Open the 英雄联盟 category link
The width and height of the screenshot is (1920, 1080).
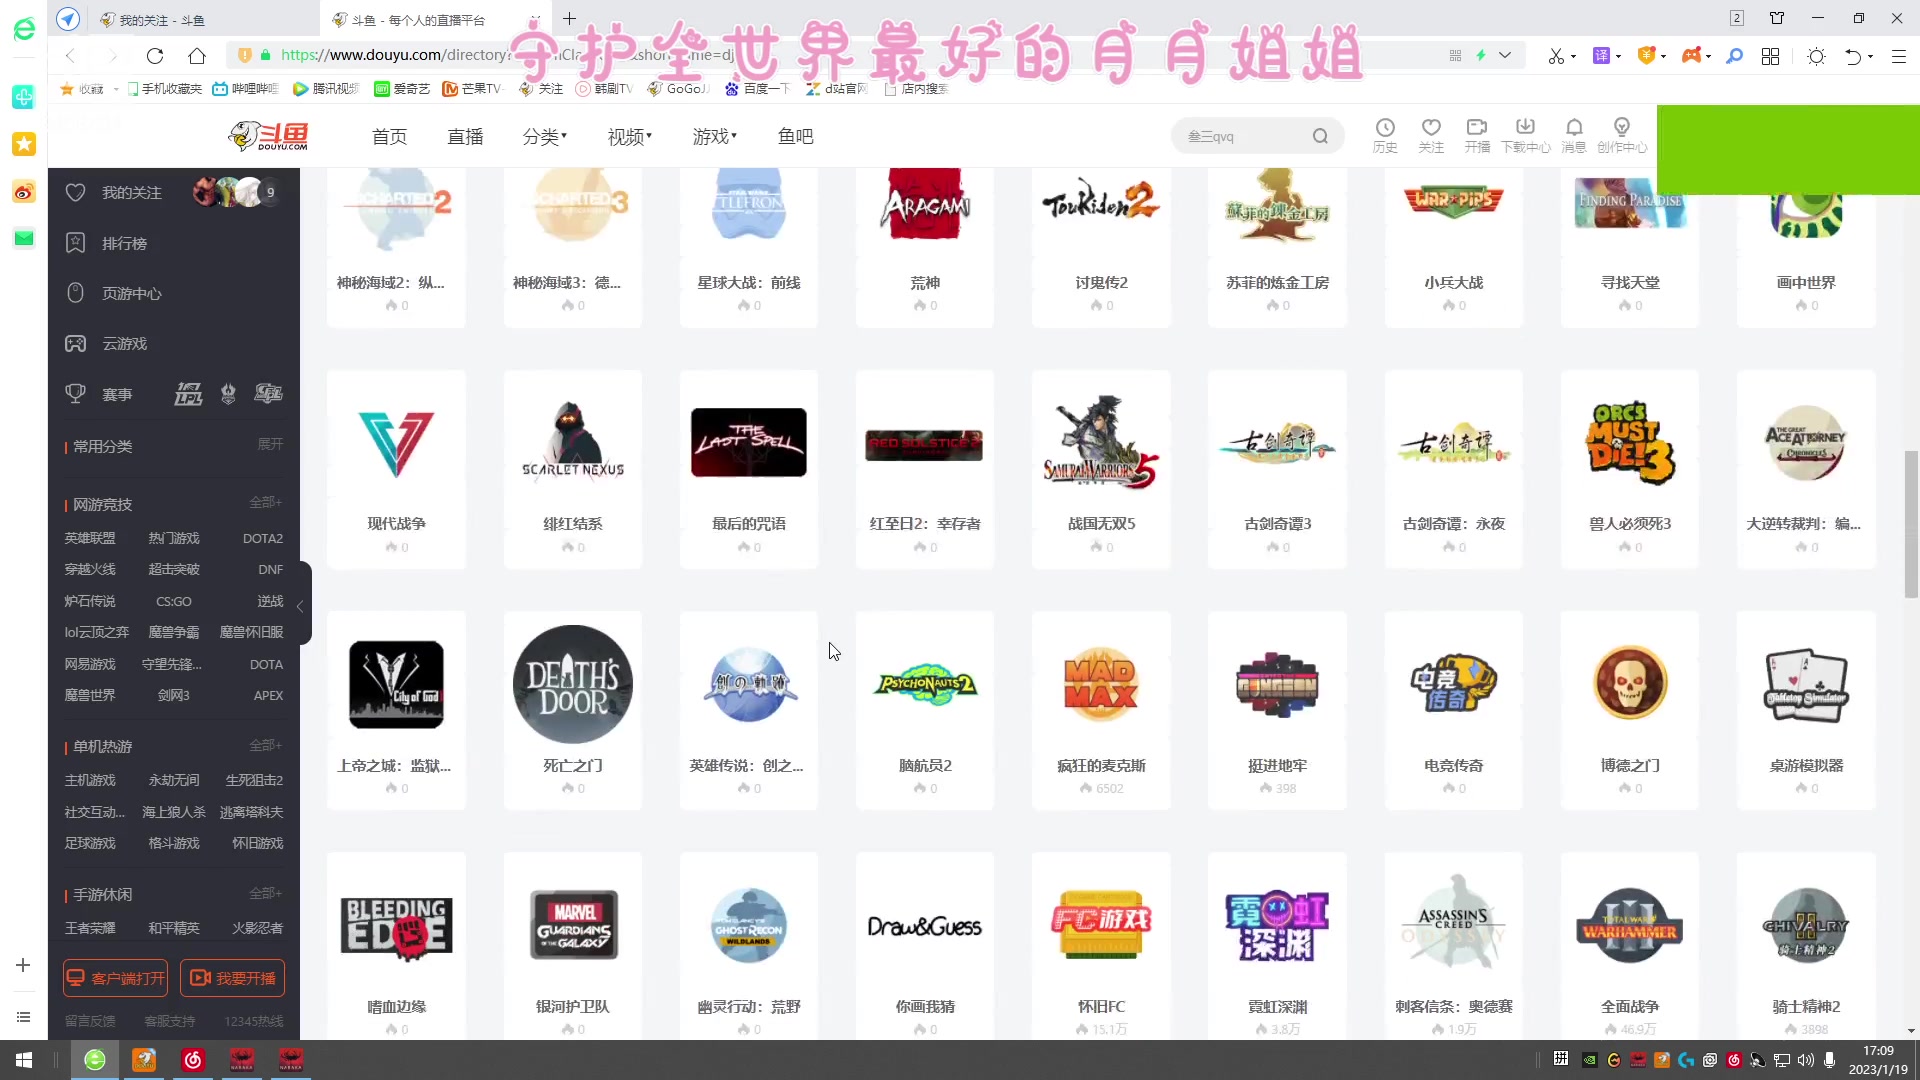pyautogui.click(x=90, y=538)
